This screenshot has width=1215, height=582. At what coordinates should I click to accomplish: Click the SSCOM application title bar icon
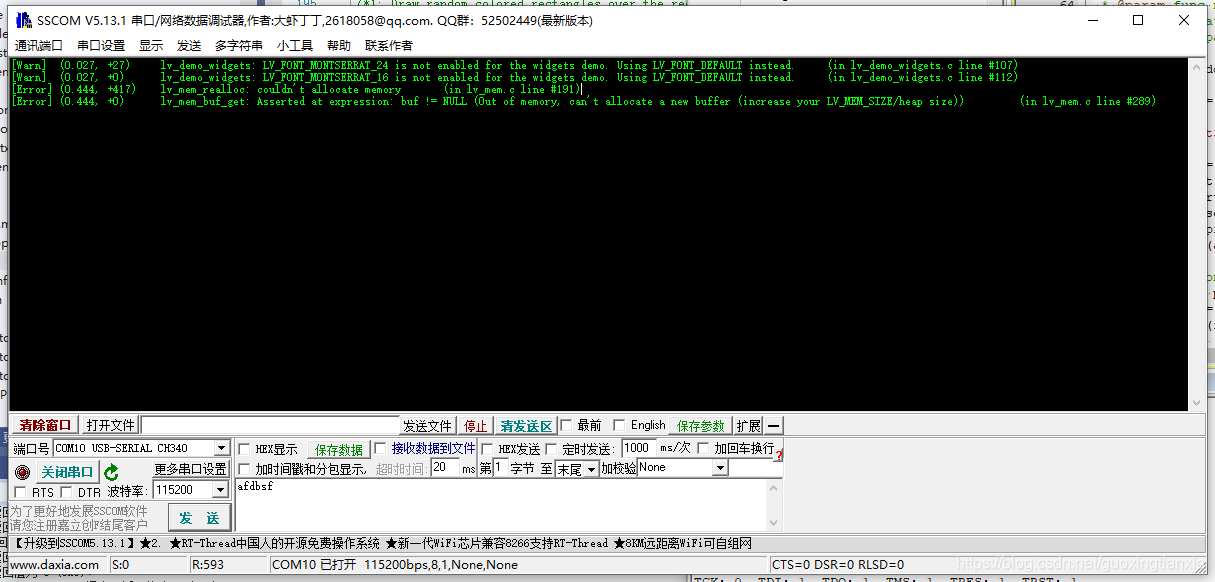click(22, 20)
